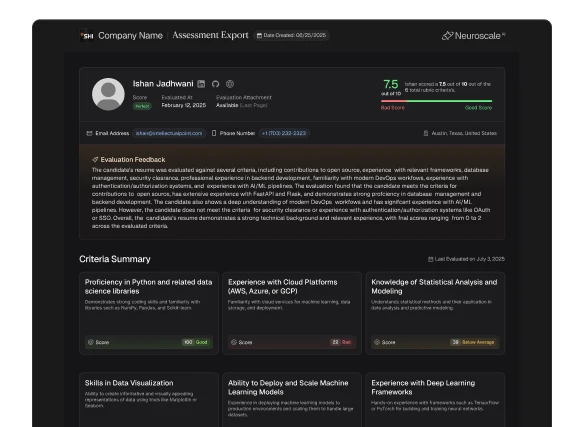
Task: Click the score bar in the Statistical Analysis card
Action: [435, 342]
